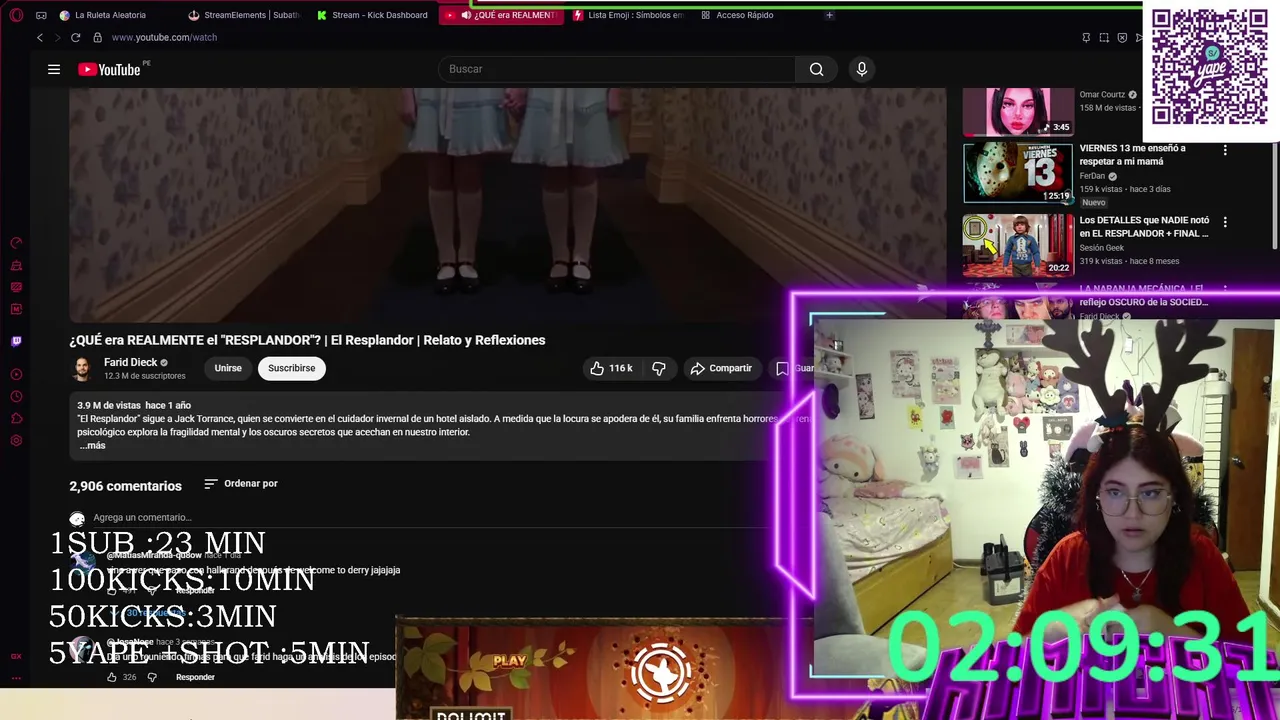
Task: Click the YouTube logo
Action: [x=109, y=69]
